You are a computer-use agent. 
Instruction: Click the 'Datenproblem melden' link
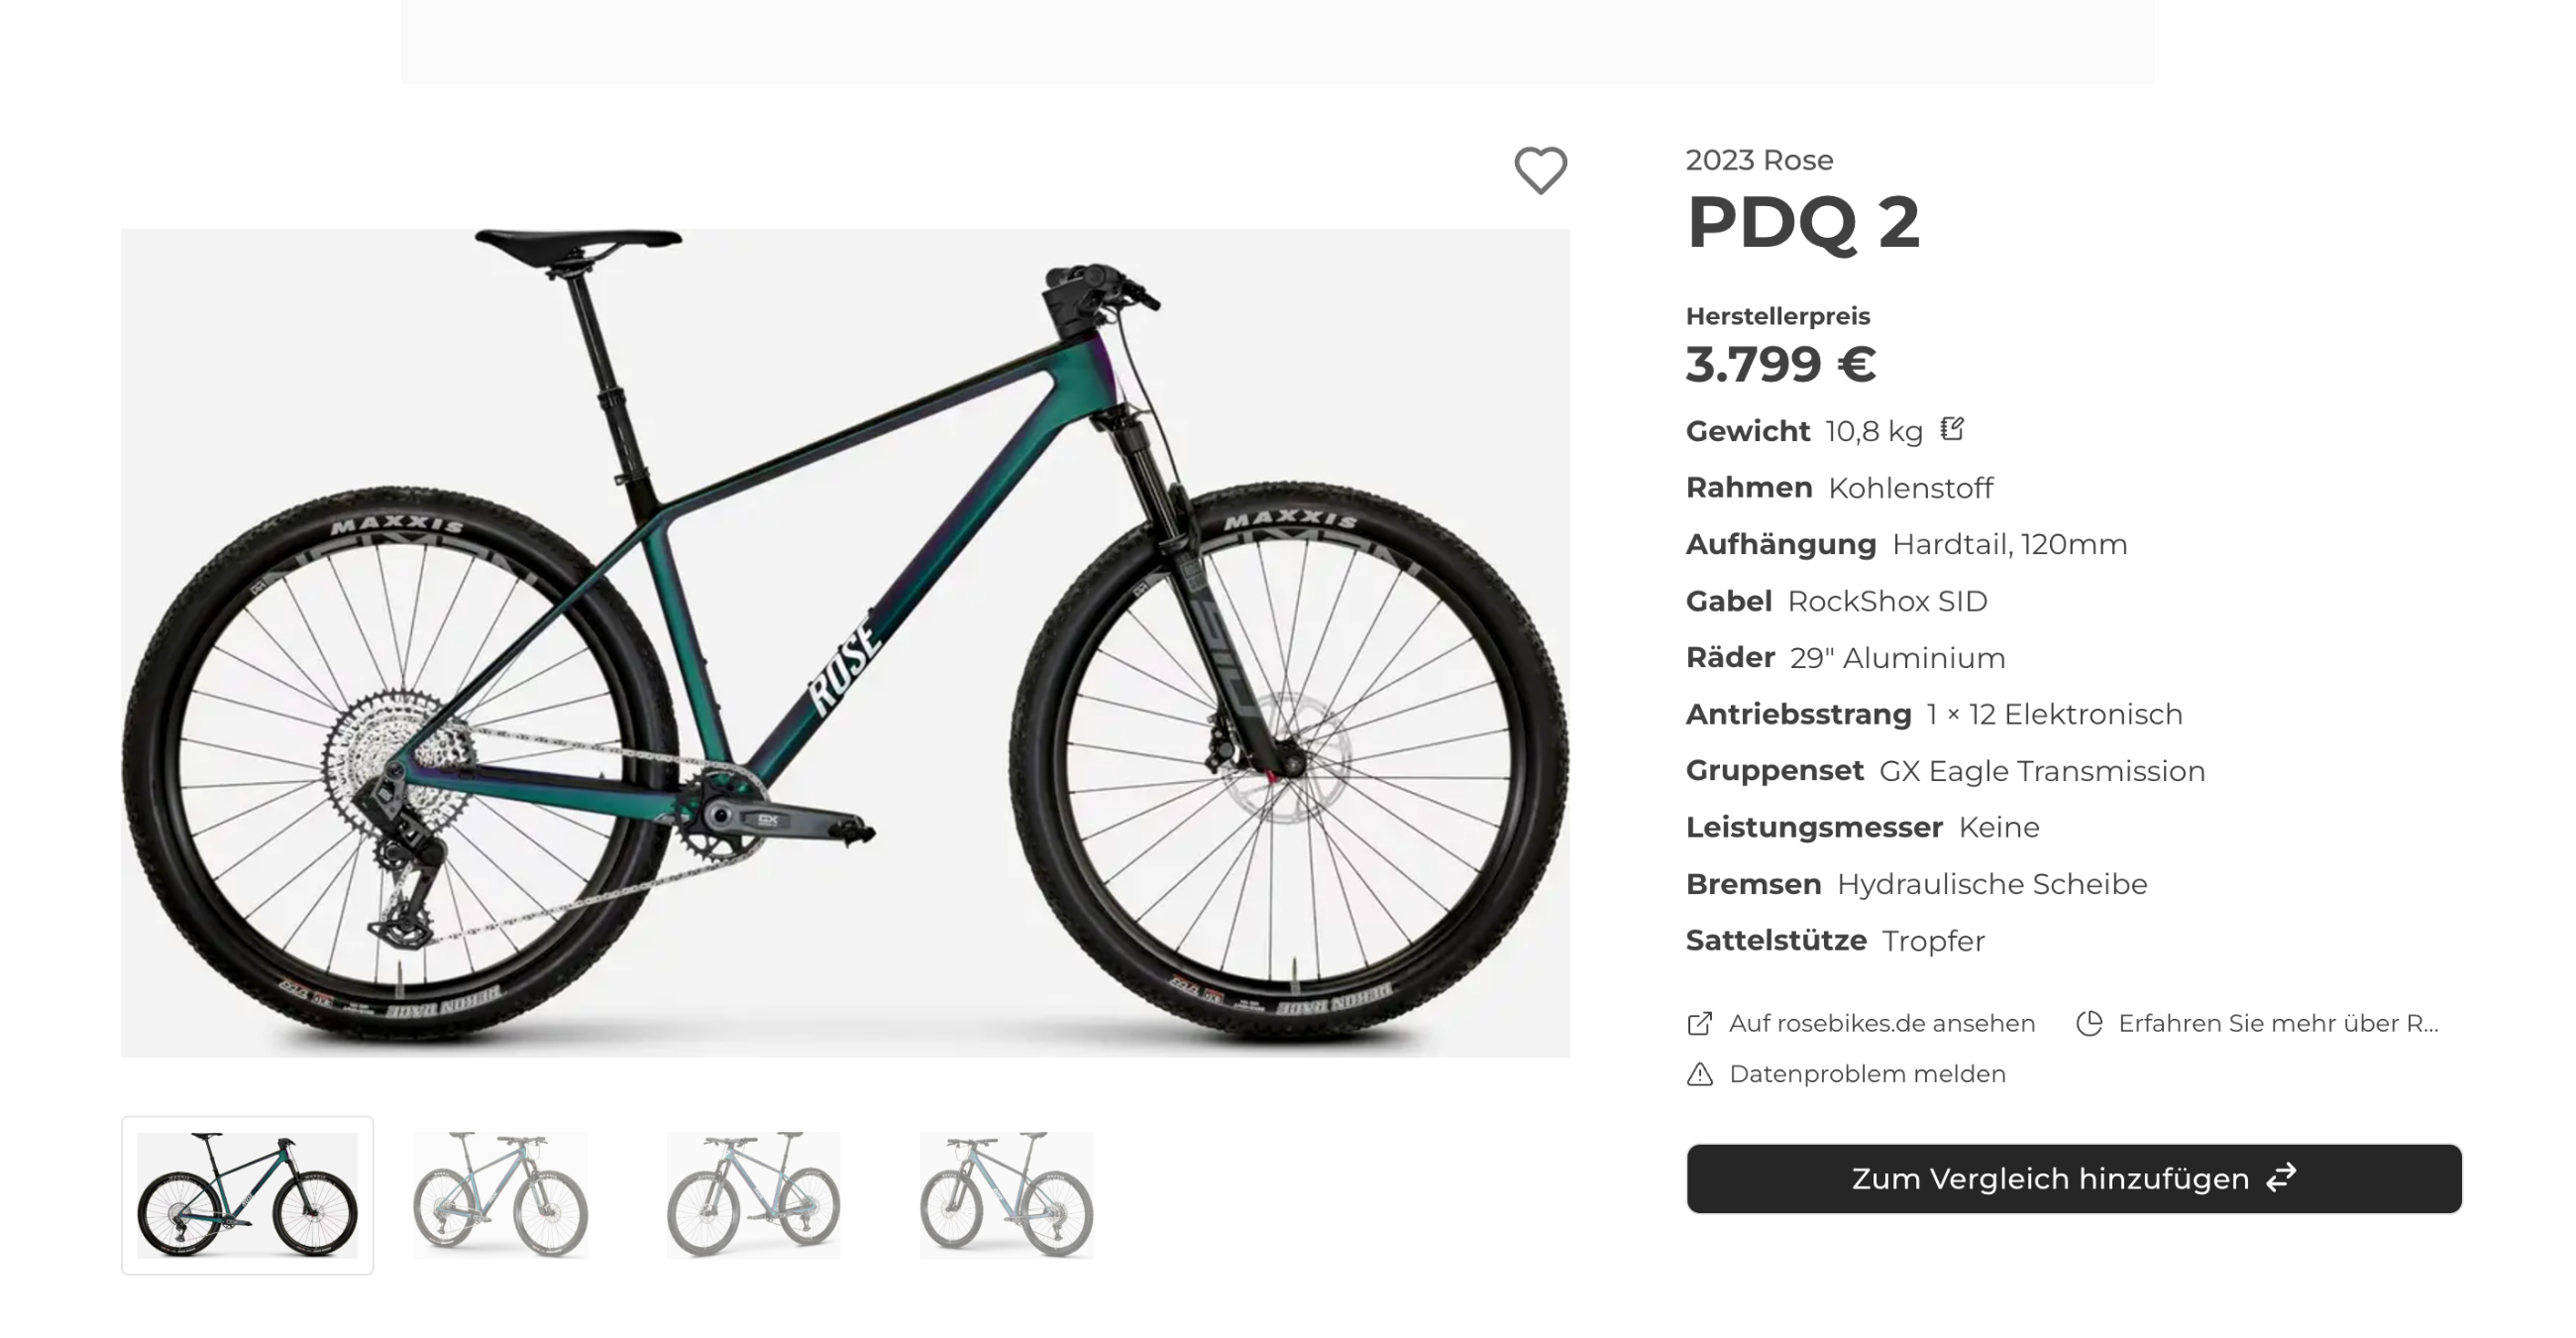pyautogui.click(x=1866, y=1074)
